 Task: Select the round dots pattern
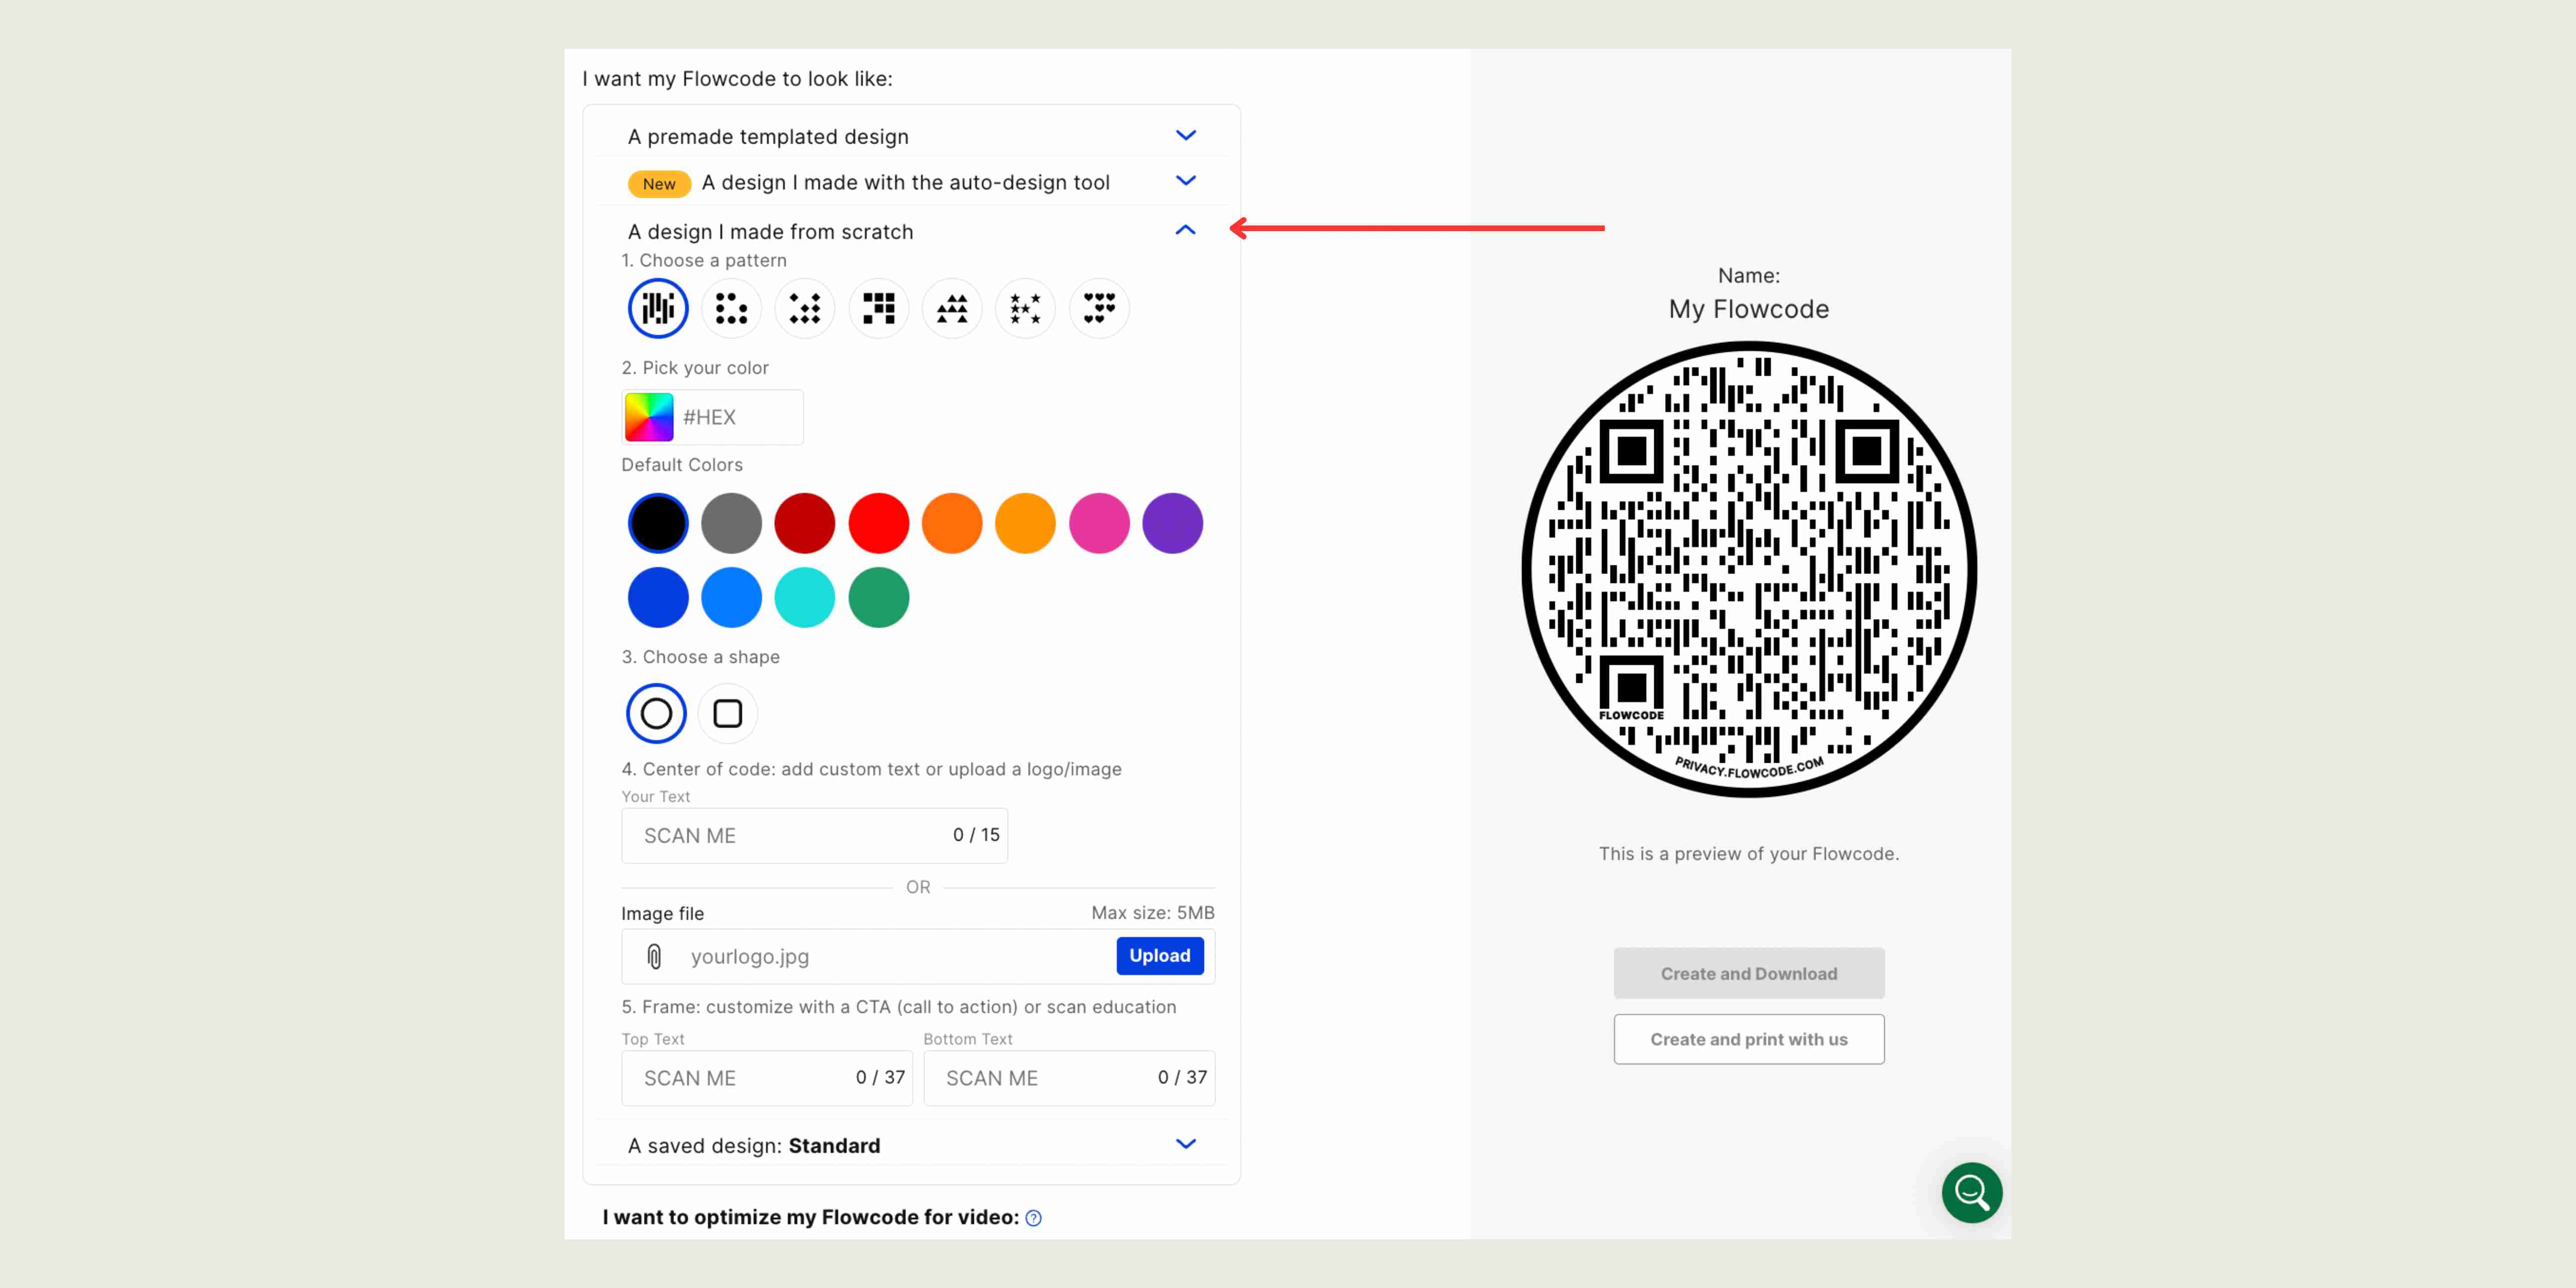click(731, 308)
